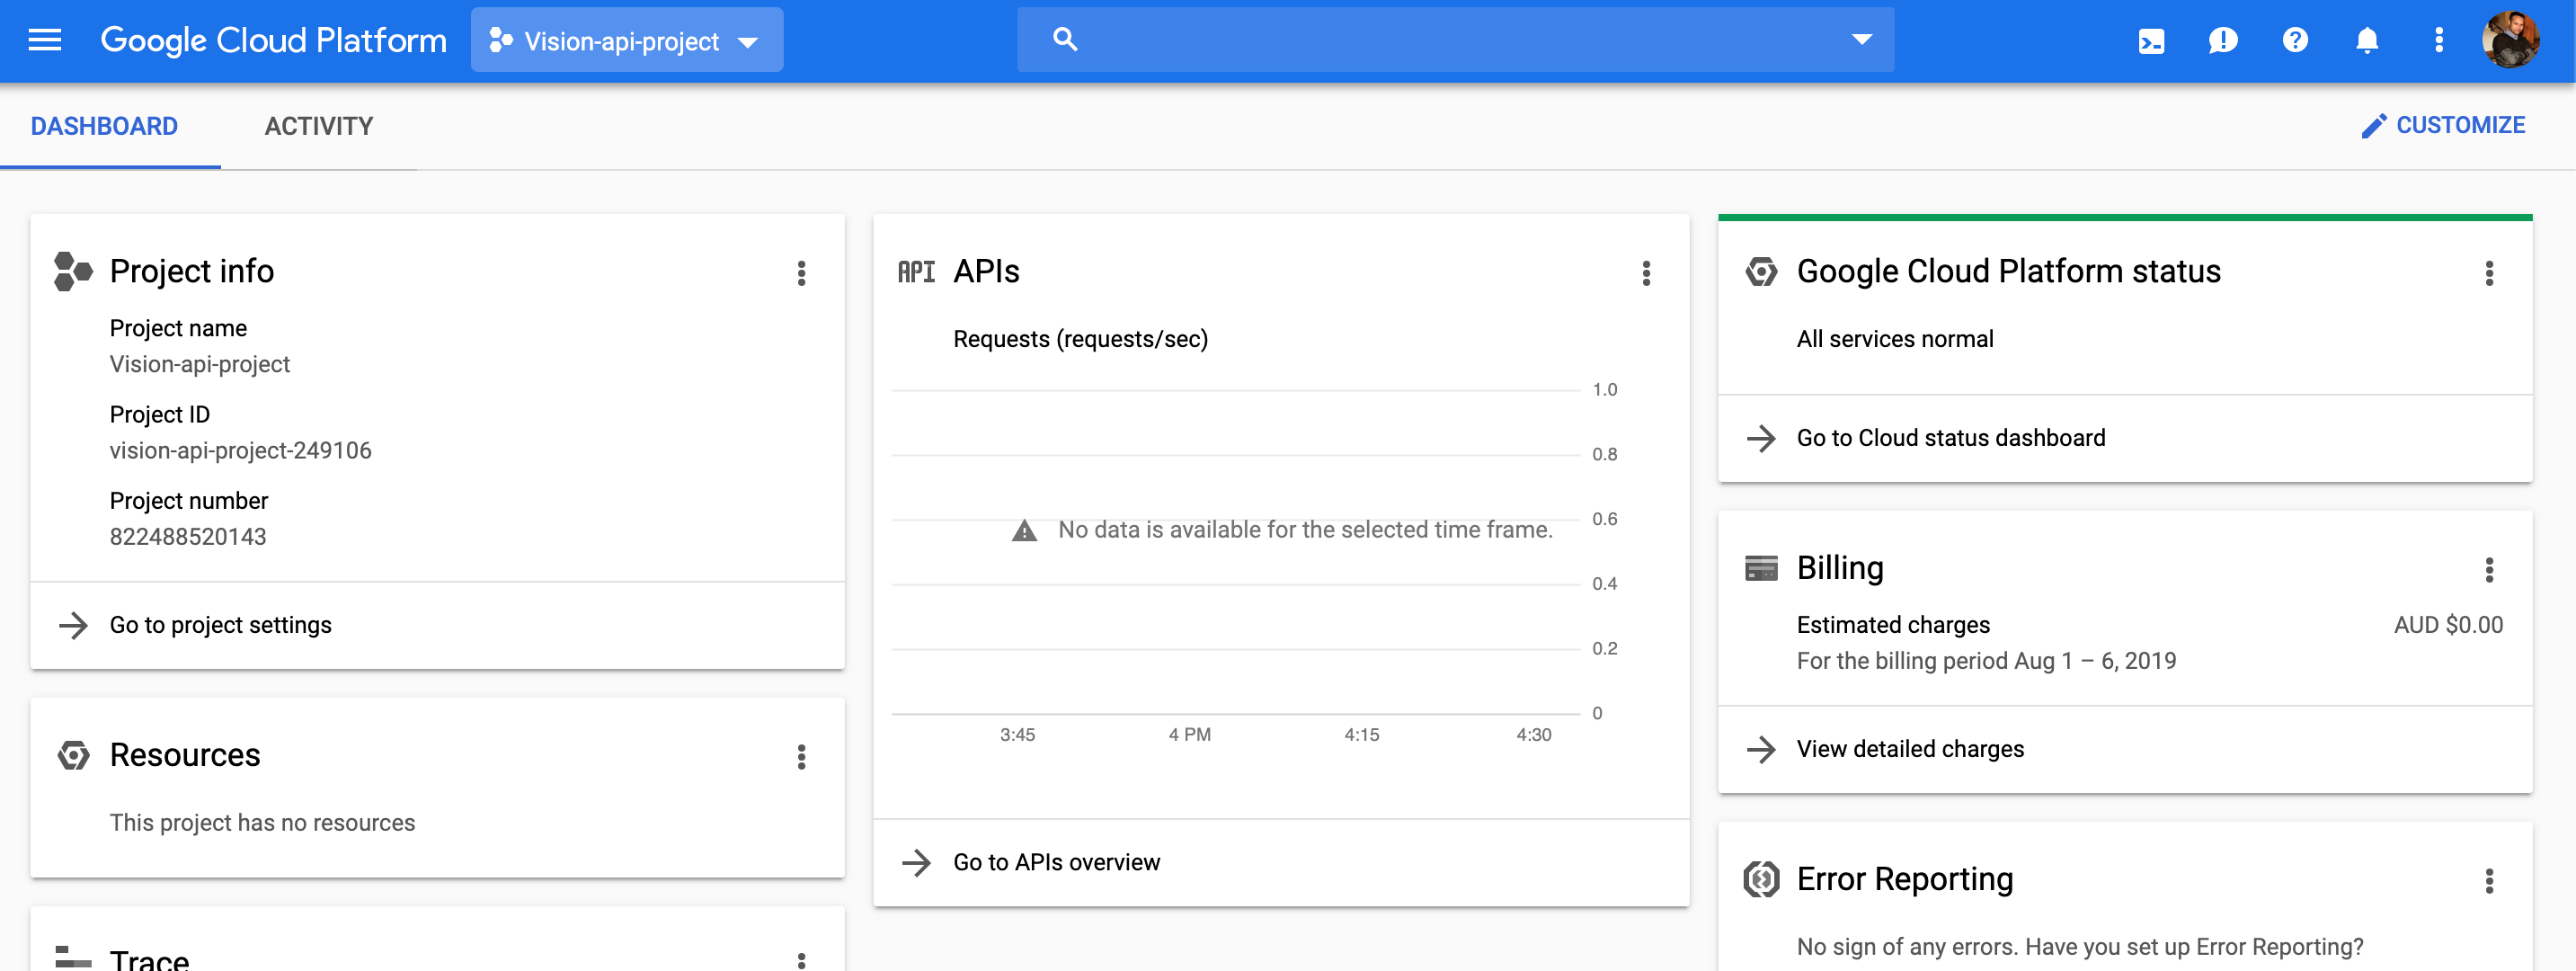Open the Vision-api-project project selector
The width and height of the screenshot is (2576, 971).
[626, 40]
